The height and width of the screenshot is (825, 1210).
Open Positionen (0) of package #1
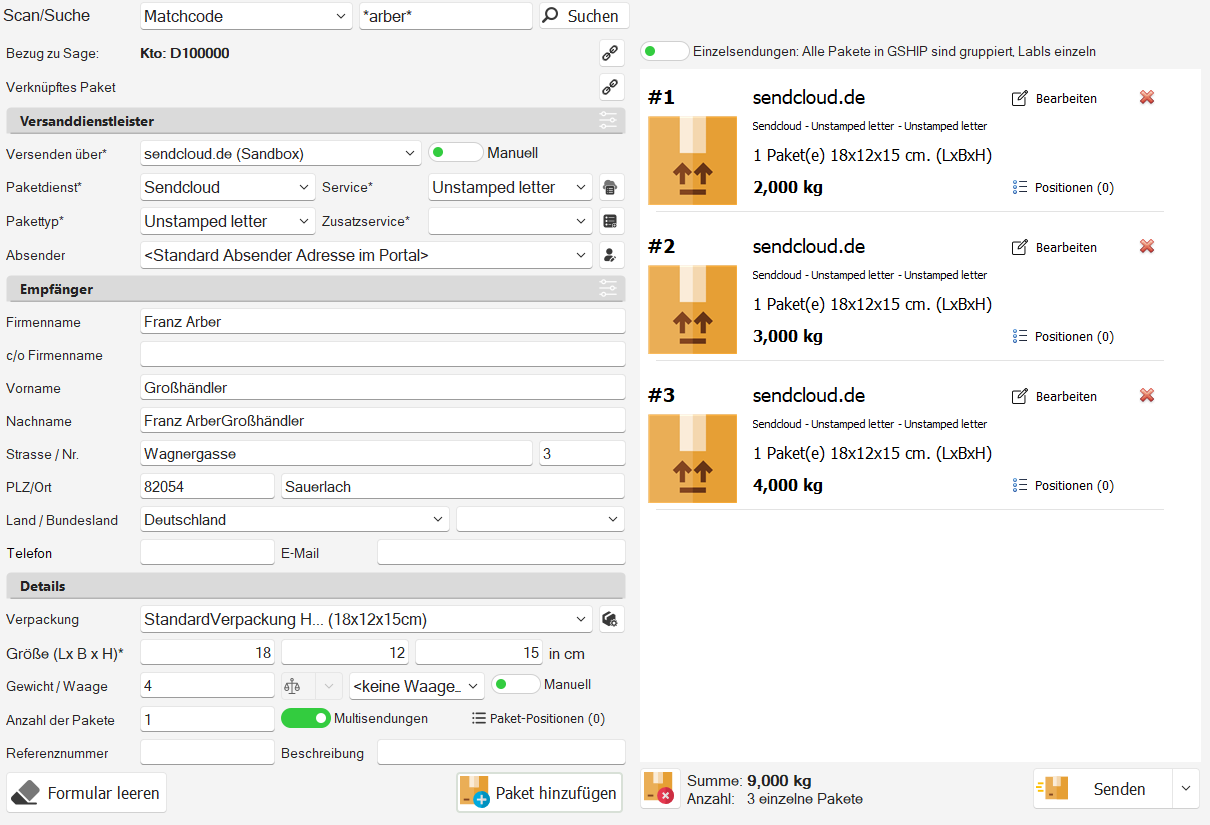pyautogui.click(x=1063, y=187)
